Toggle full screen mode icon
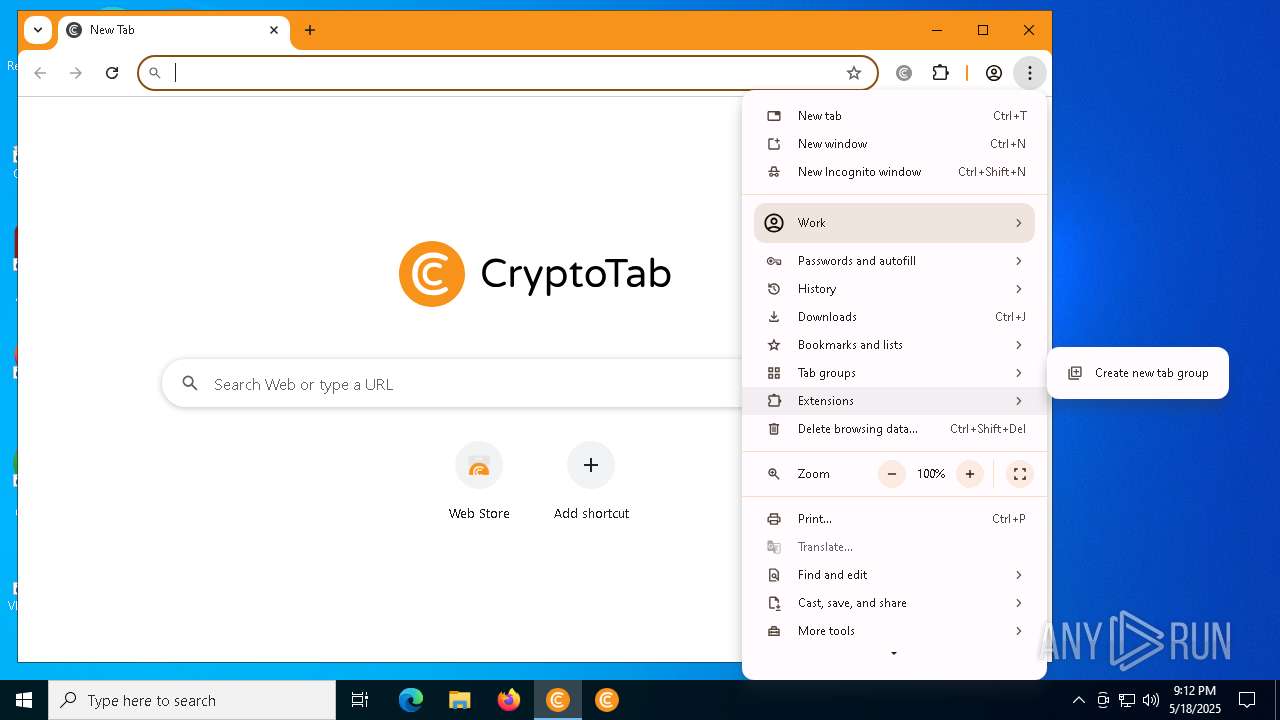This screenshot has height=720, width=1280. pos(1020,474)
